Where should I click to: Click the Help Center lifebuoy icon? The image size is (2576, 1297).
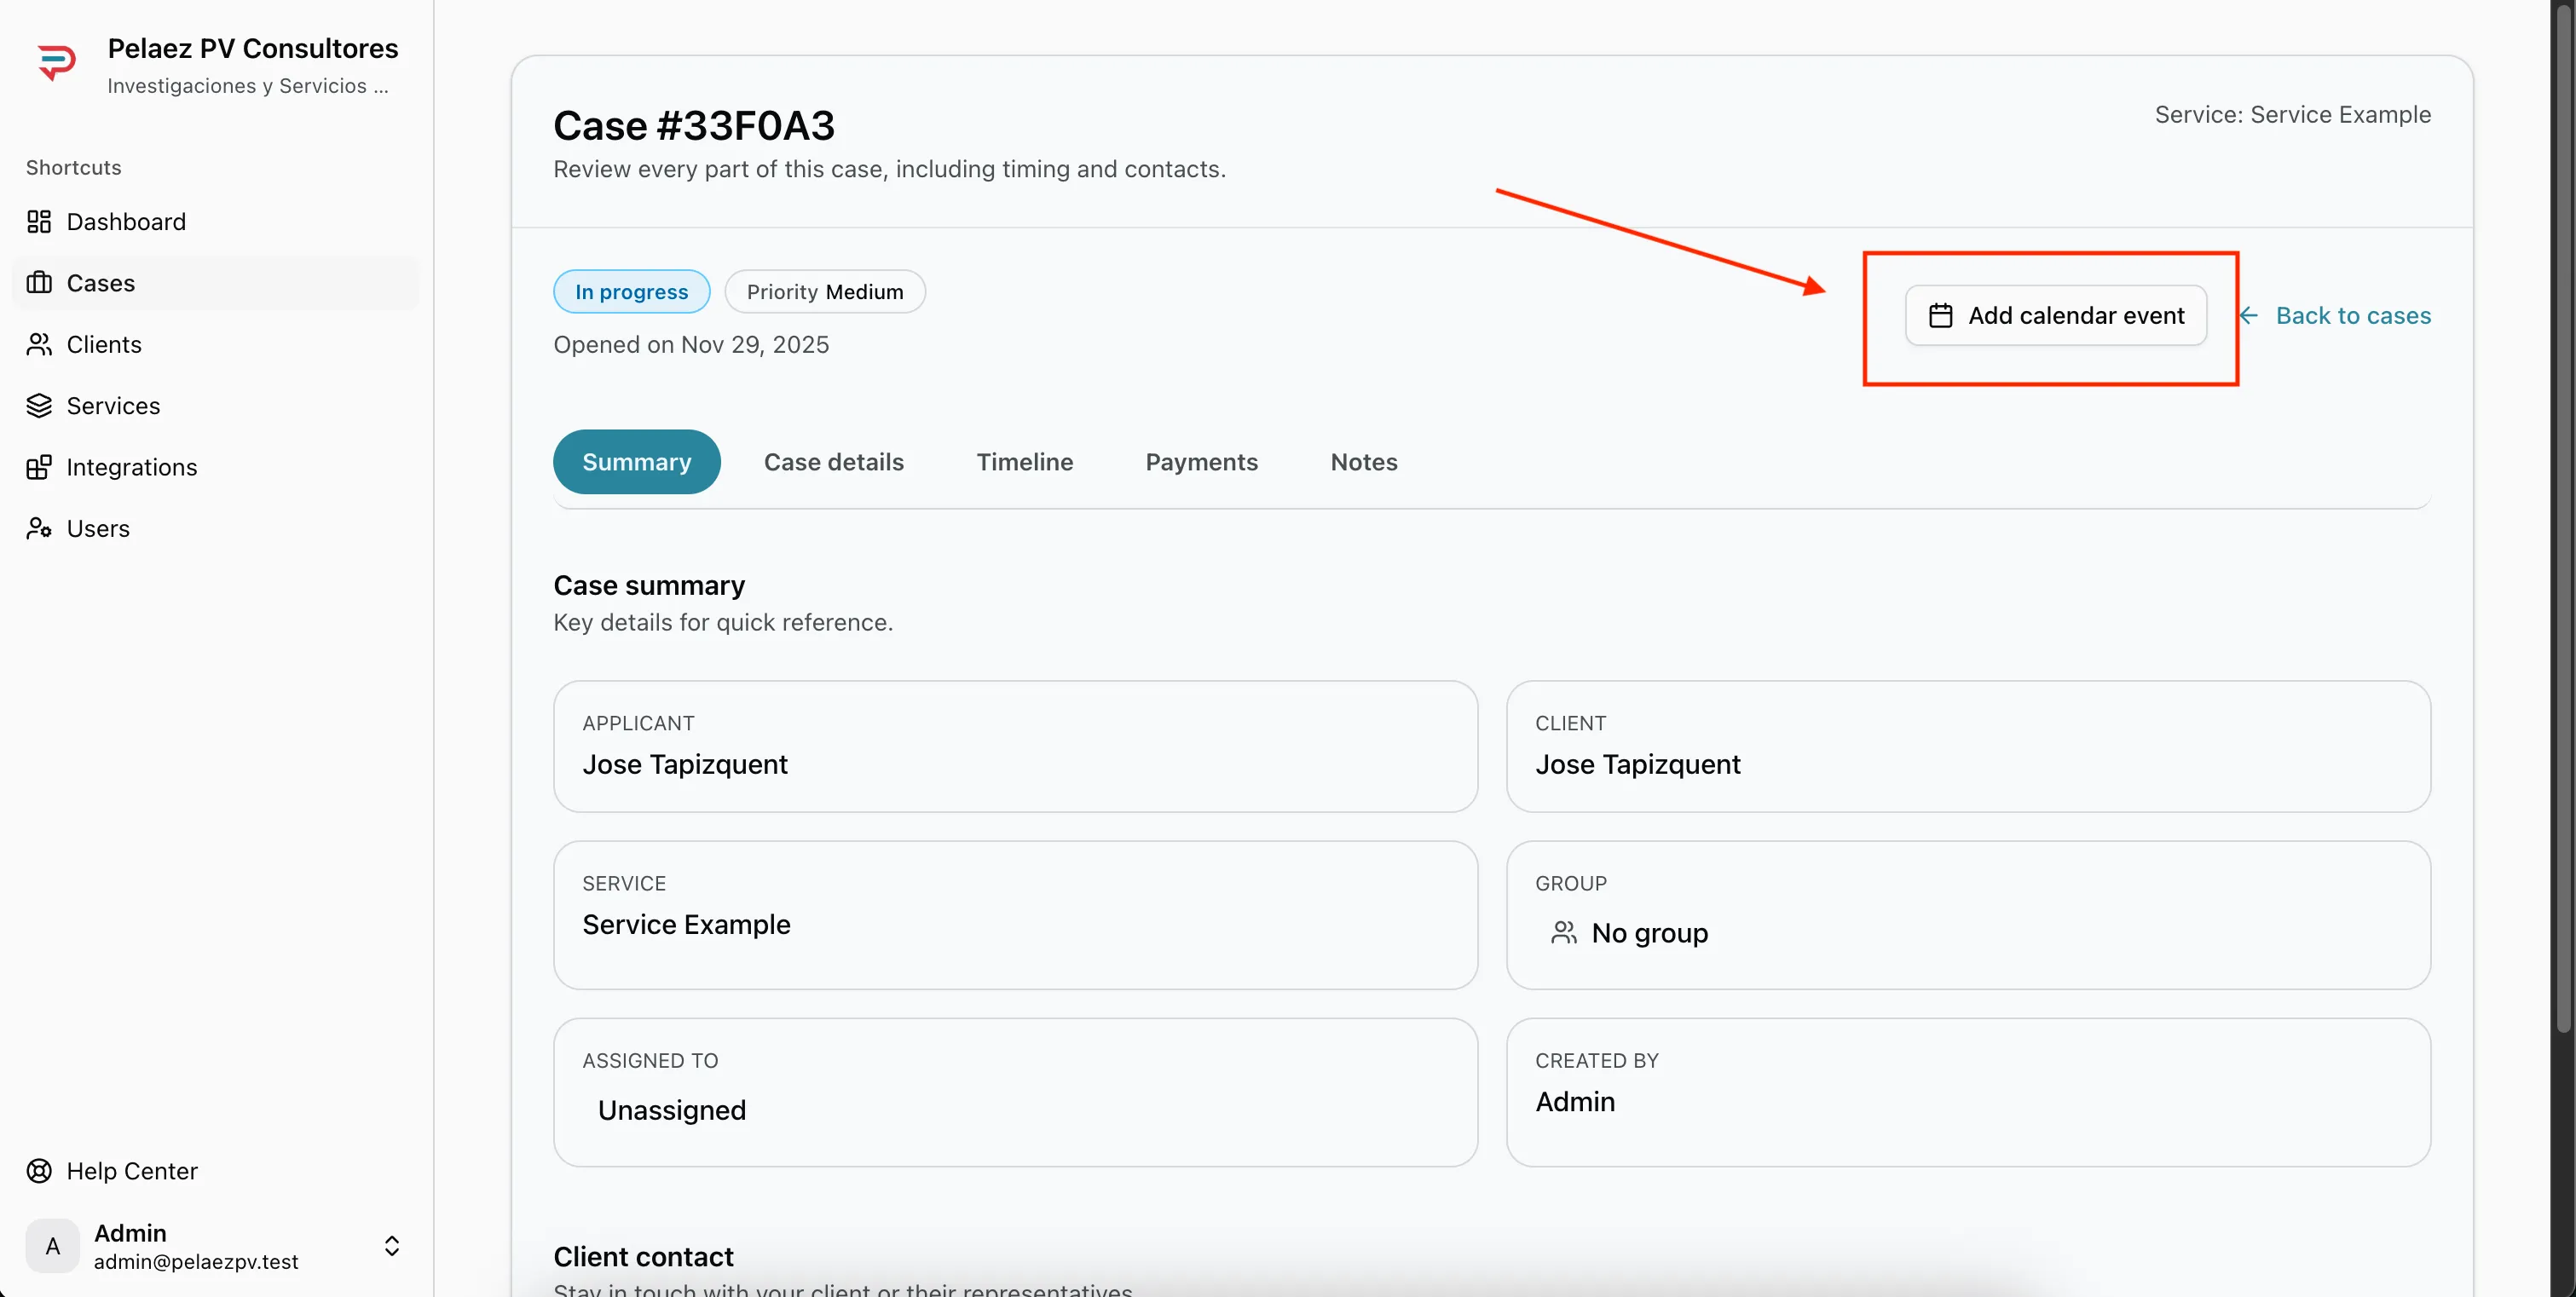38,1170
